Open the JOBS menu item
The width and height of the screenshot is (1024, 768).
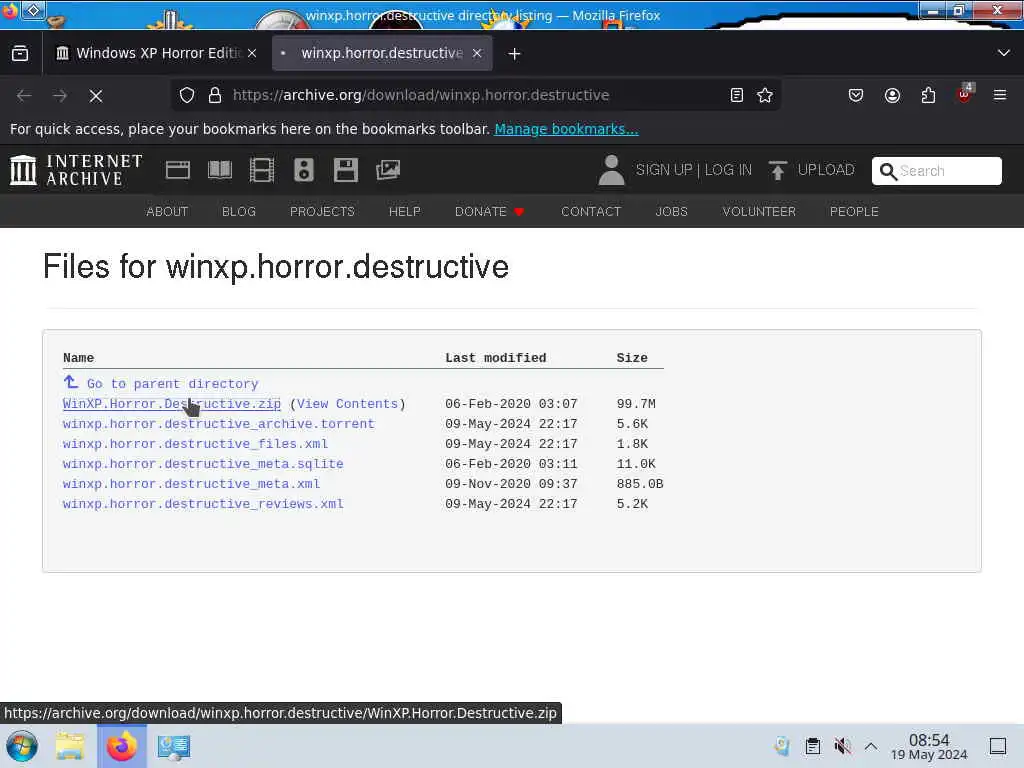[671, 212]
